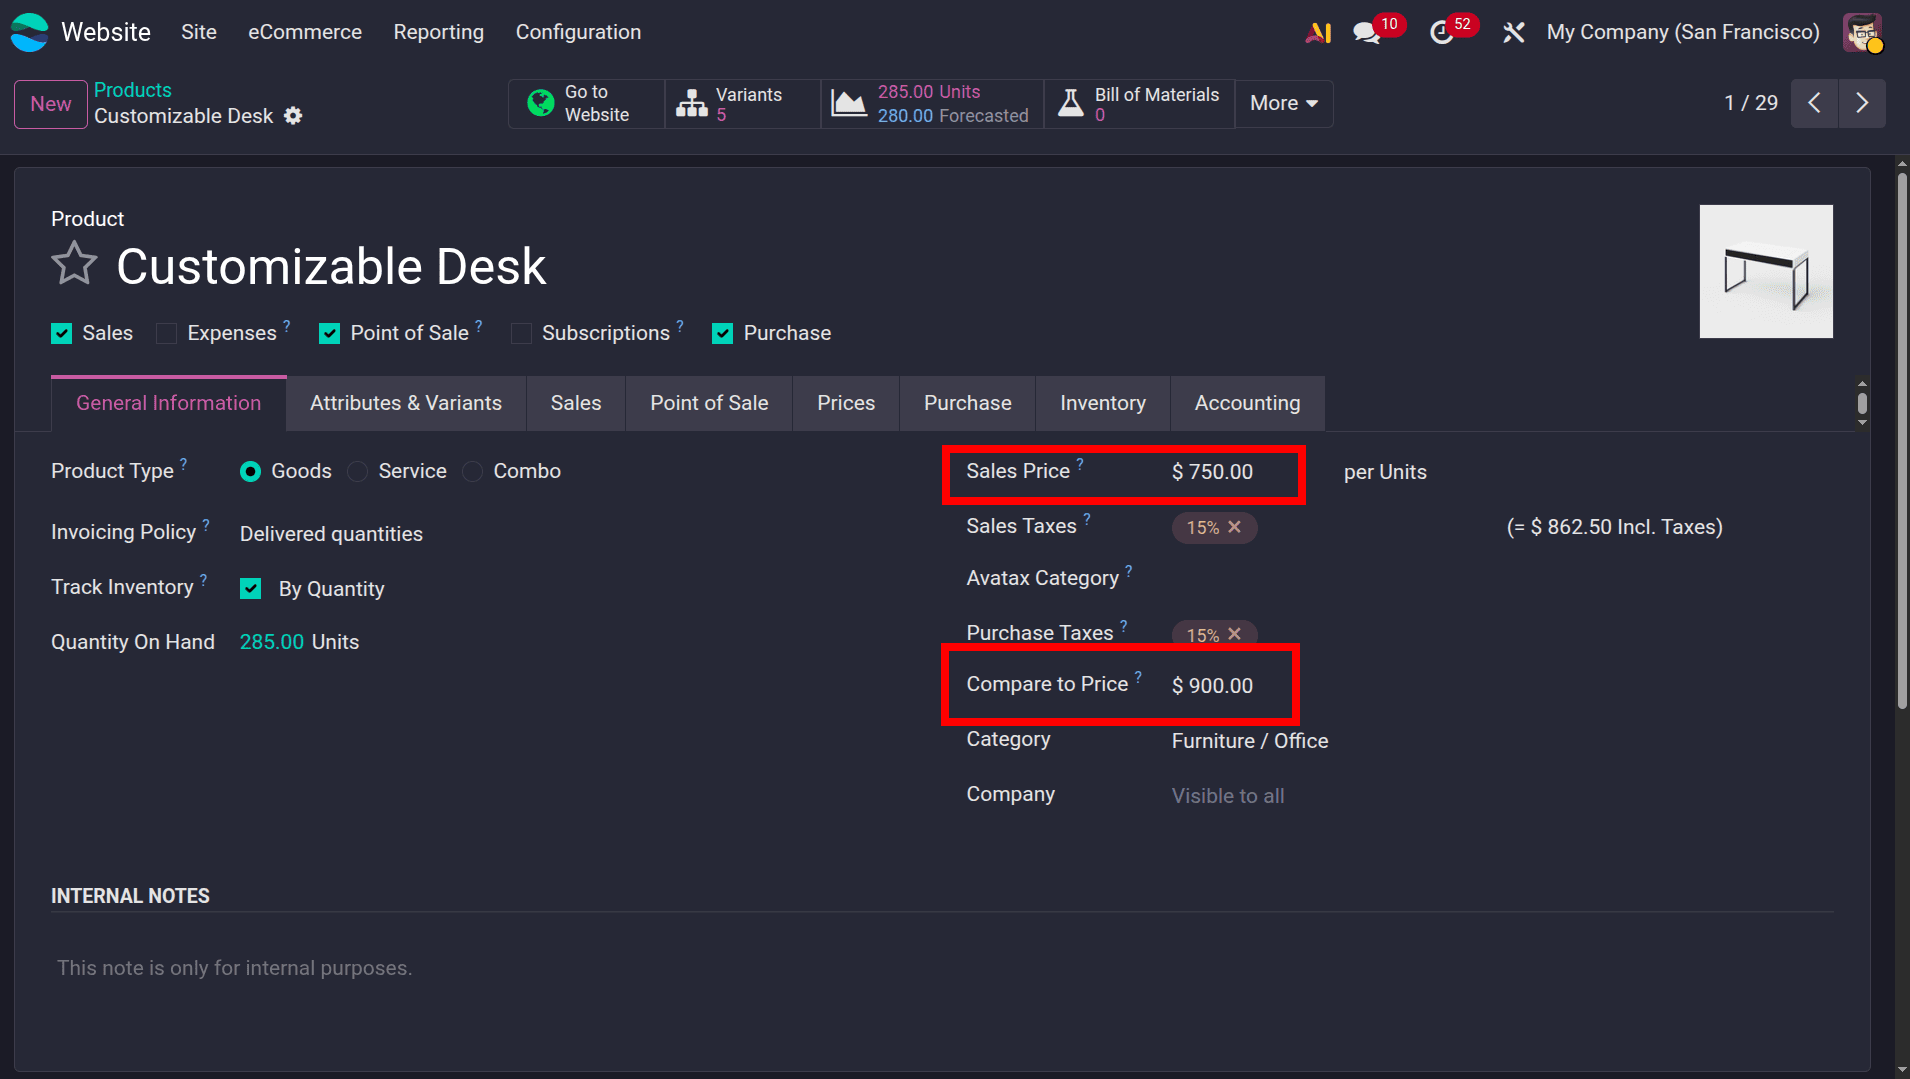Select the Goods product type
1910x1079 pixels.
pyautogui.click(x=250, y=472)
